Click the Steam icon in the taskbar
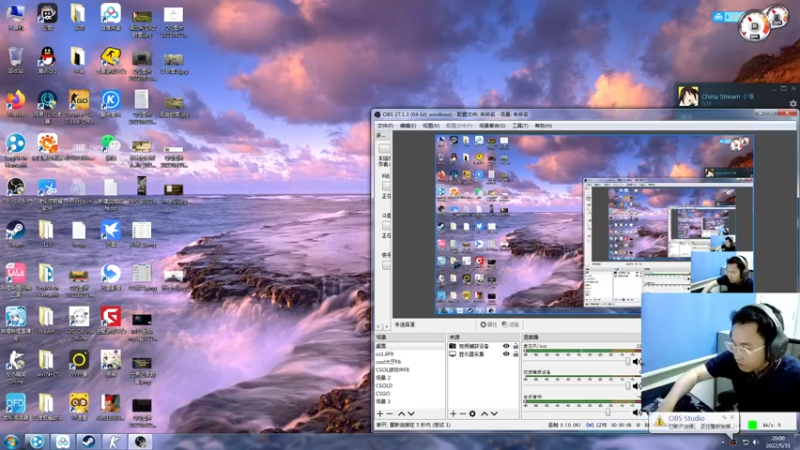 [x=88, y=442]
